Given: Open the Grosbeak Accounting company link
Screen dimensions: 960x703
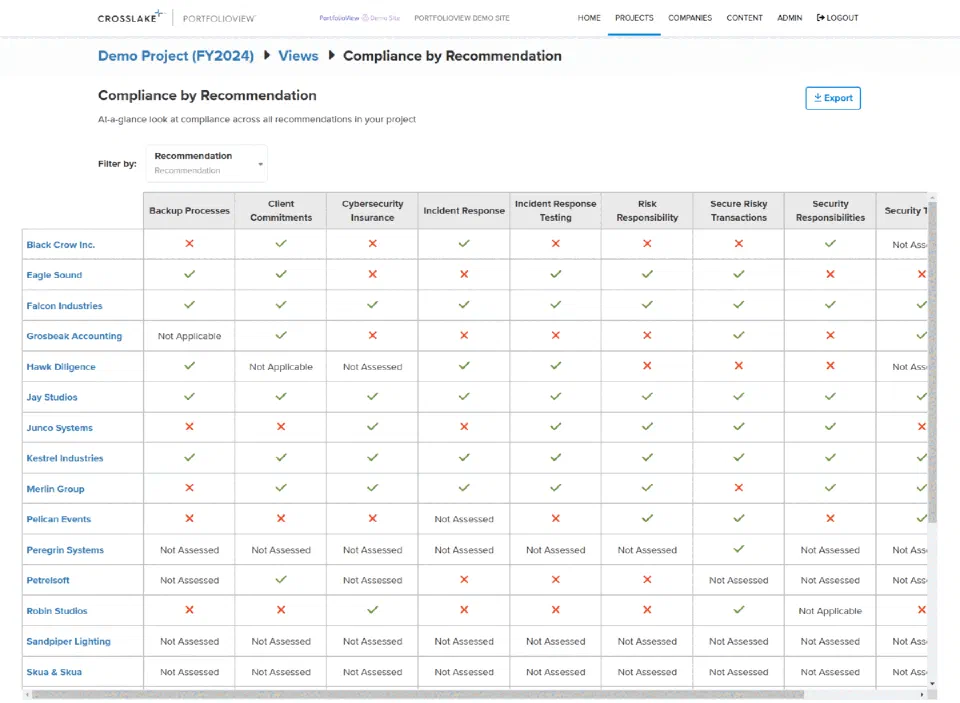Looking at the screenshot, I should tap(74, 336).
